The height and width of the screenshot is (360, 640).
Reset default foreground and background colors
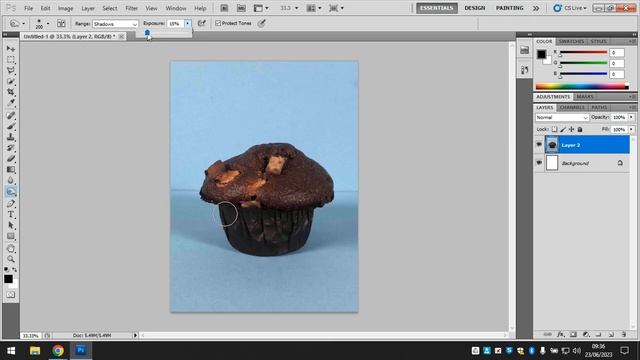pyautogui.click(x=6, y=270)
